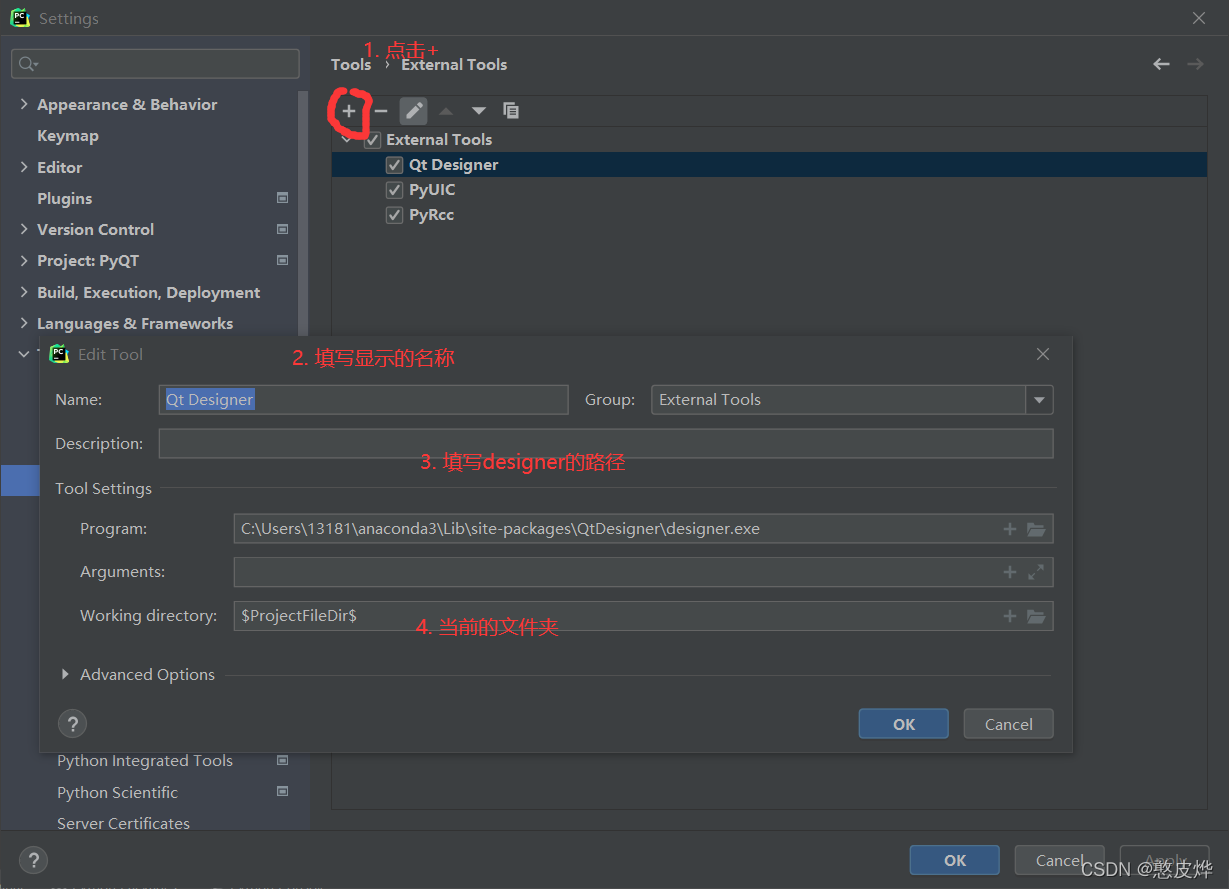The width and height of the screenshot is (1229, 889).
Task: Toggle PyRcc checkbox
Action: [x=395, y=215]
